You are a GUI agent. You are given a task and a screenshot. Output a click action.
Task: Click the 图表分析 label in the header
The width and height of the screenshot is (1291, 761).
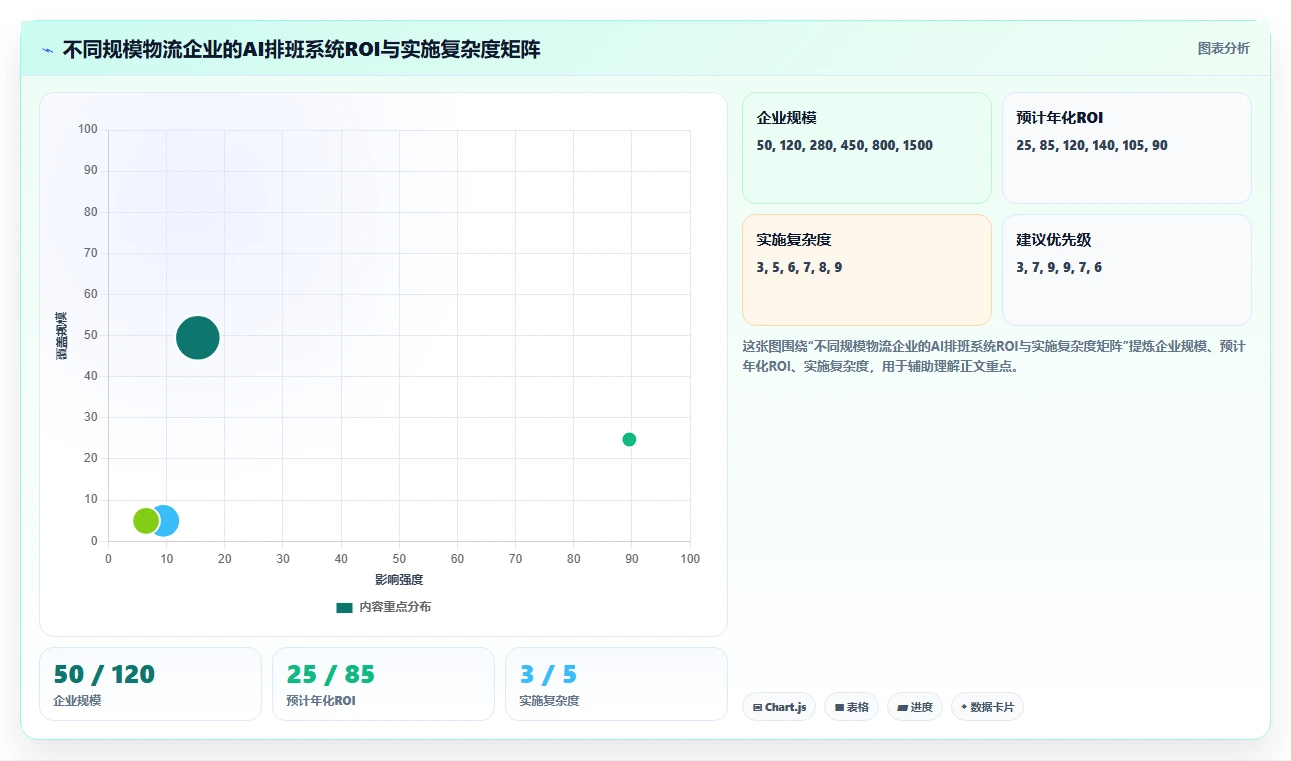pos(1223,48)
